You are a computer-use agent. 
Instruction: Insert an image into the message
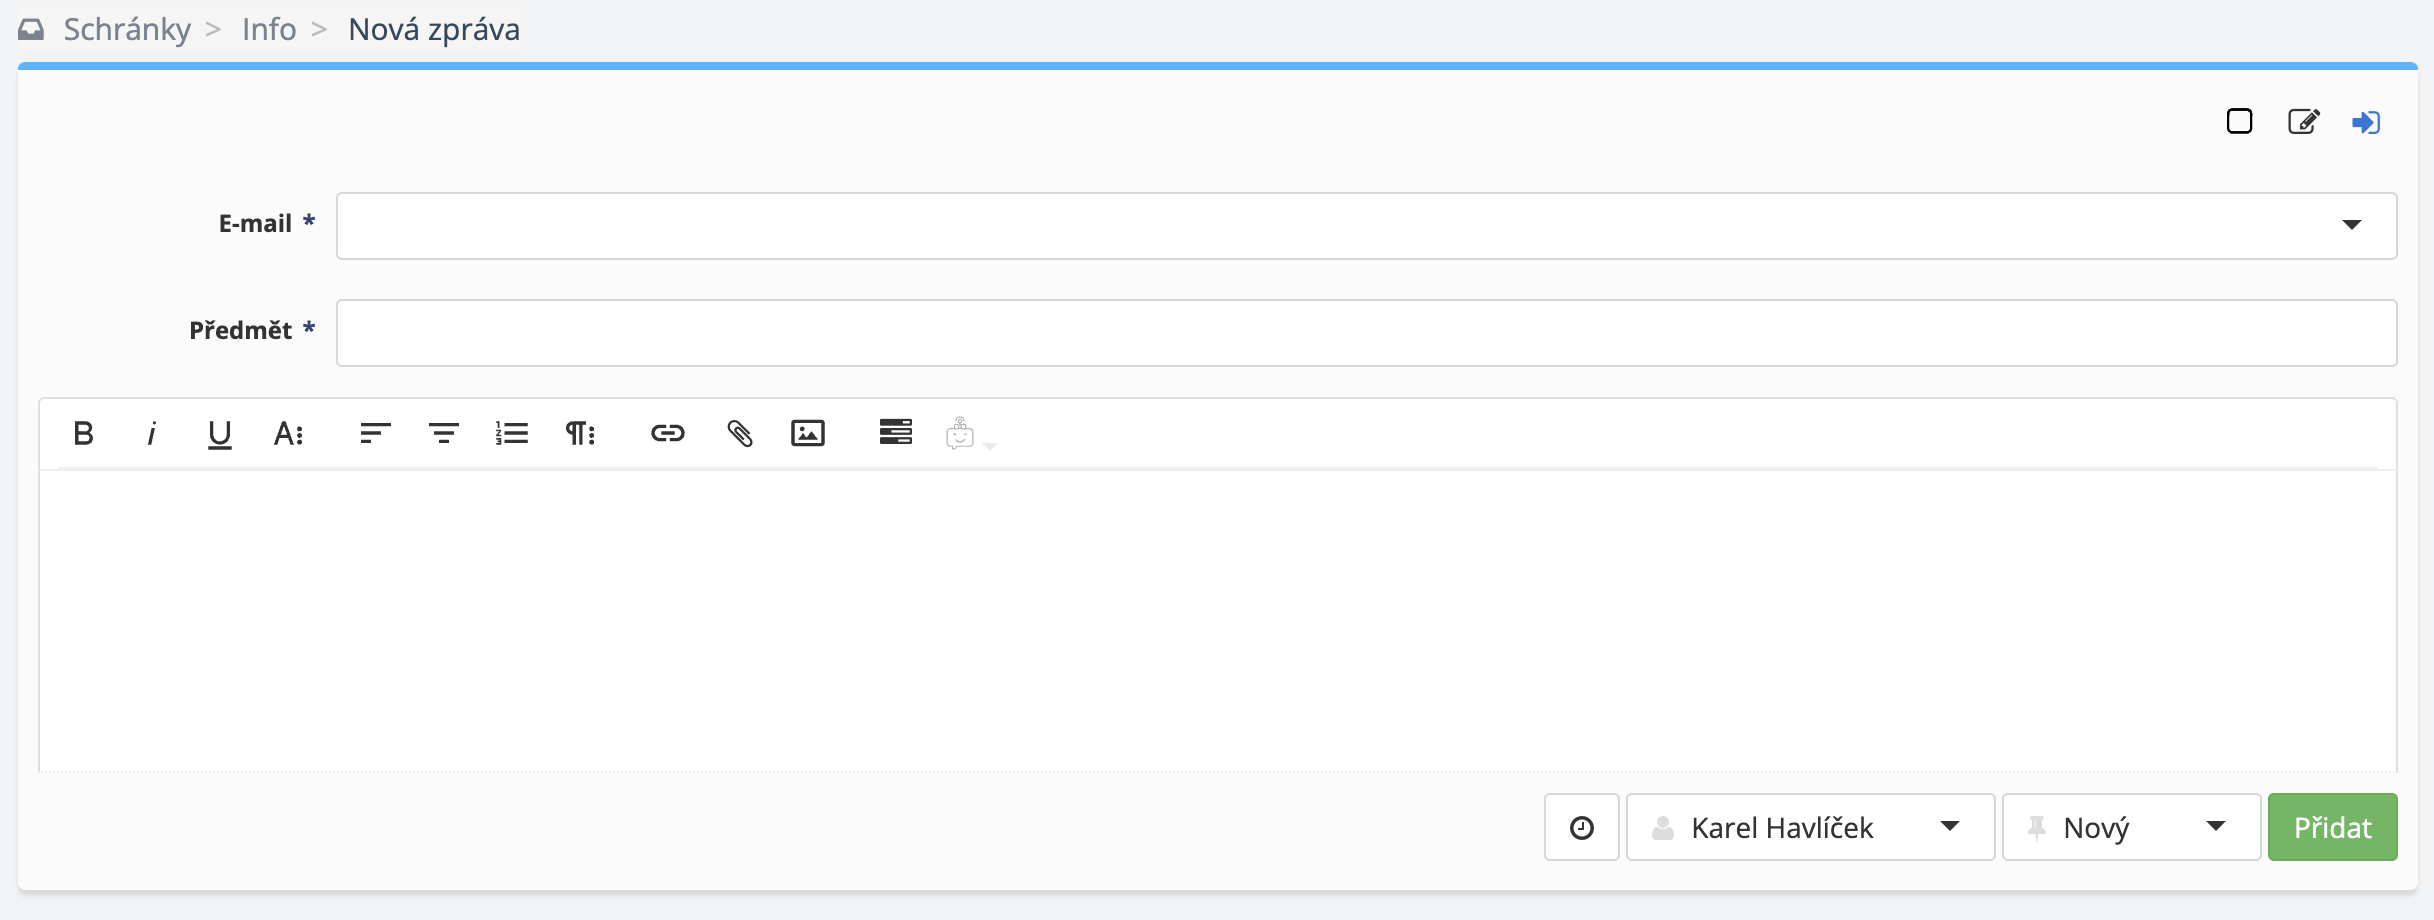coord(808,433)
